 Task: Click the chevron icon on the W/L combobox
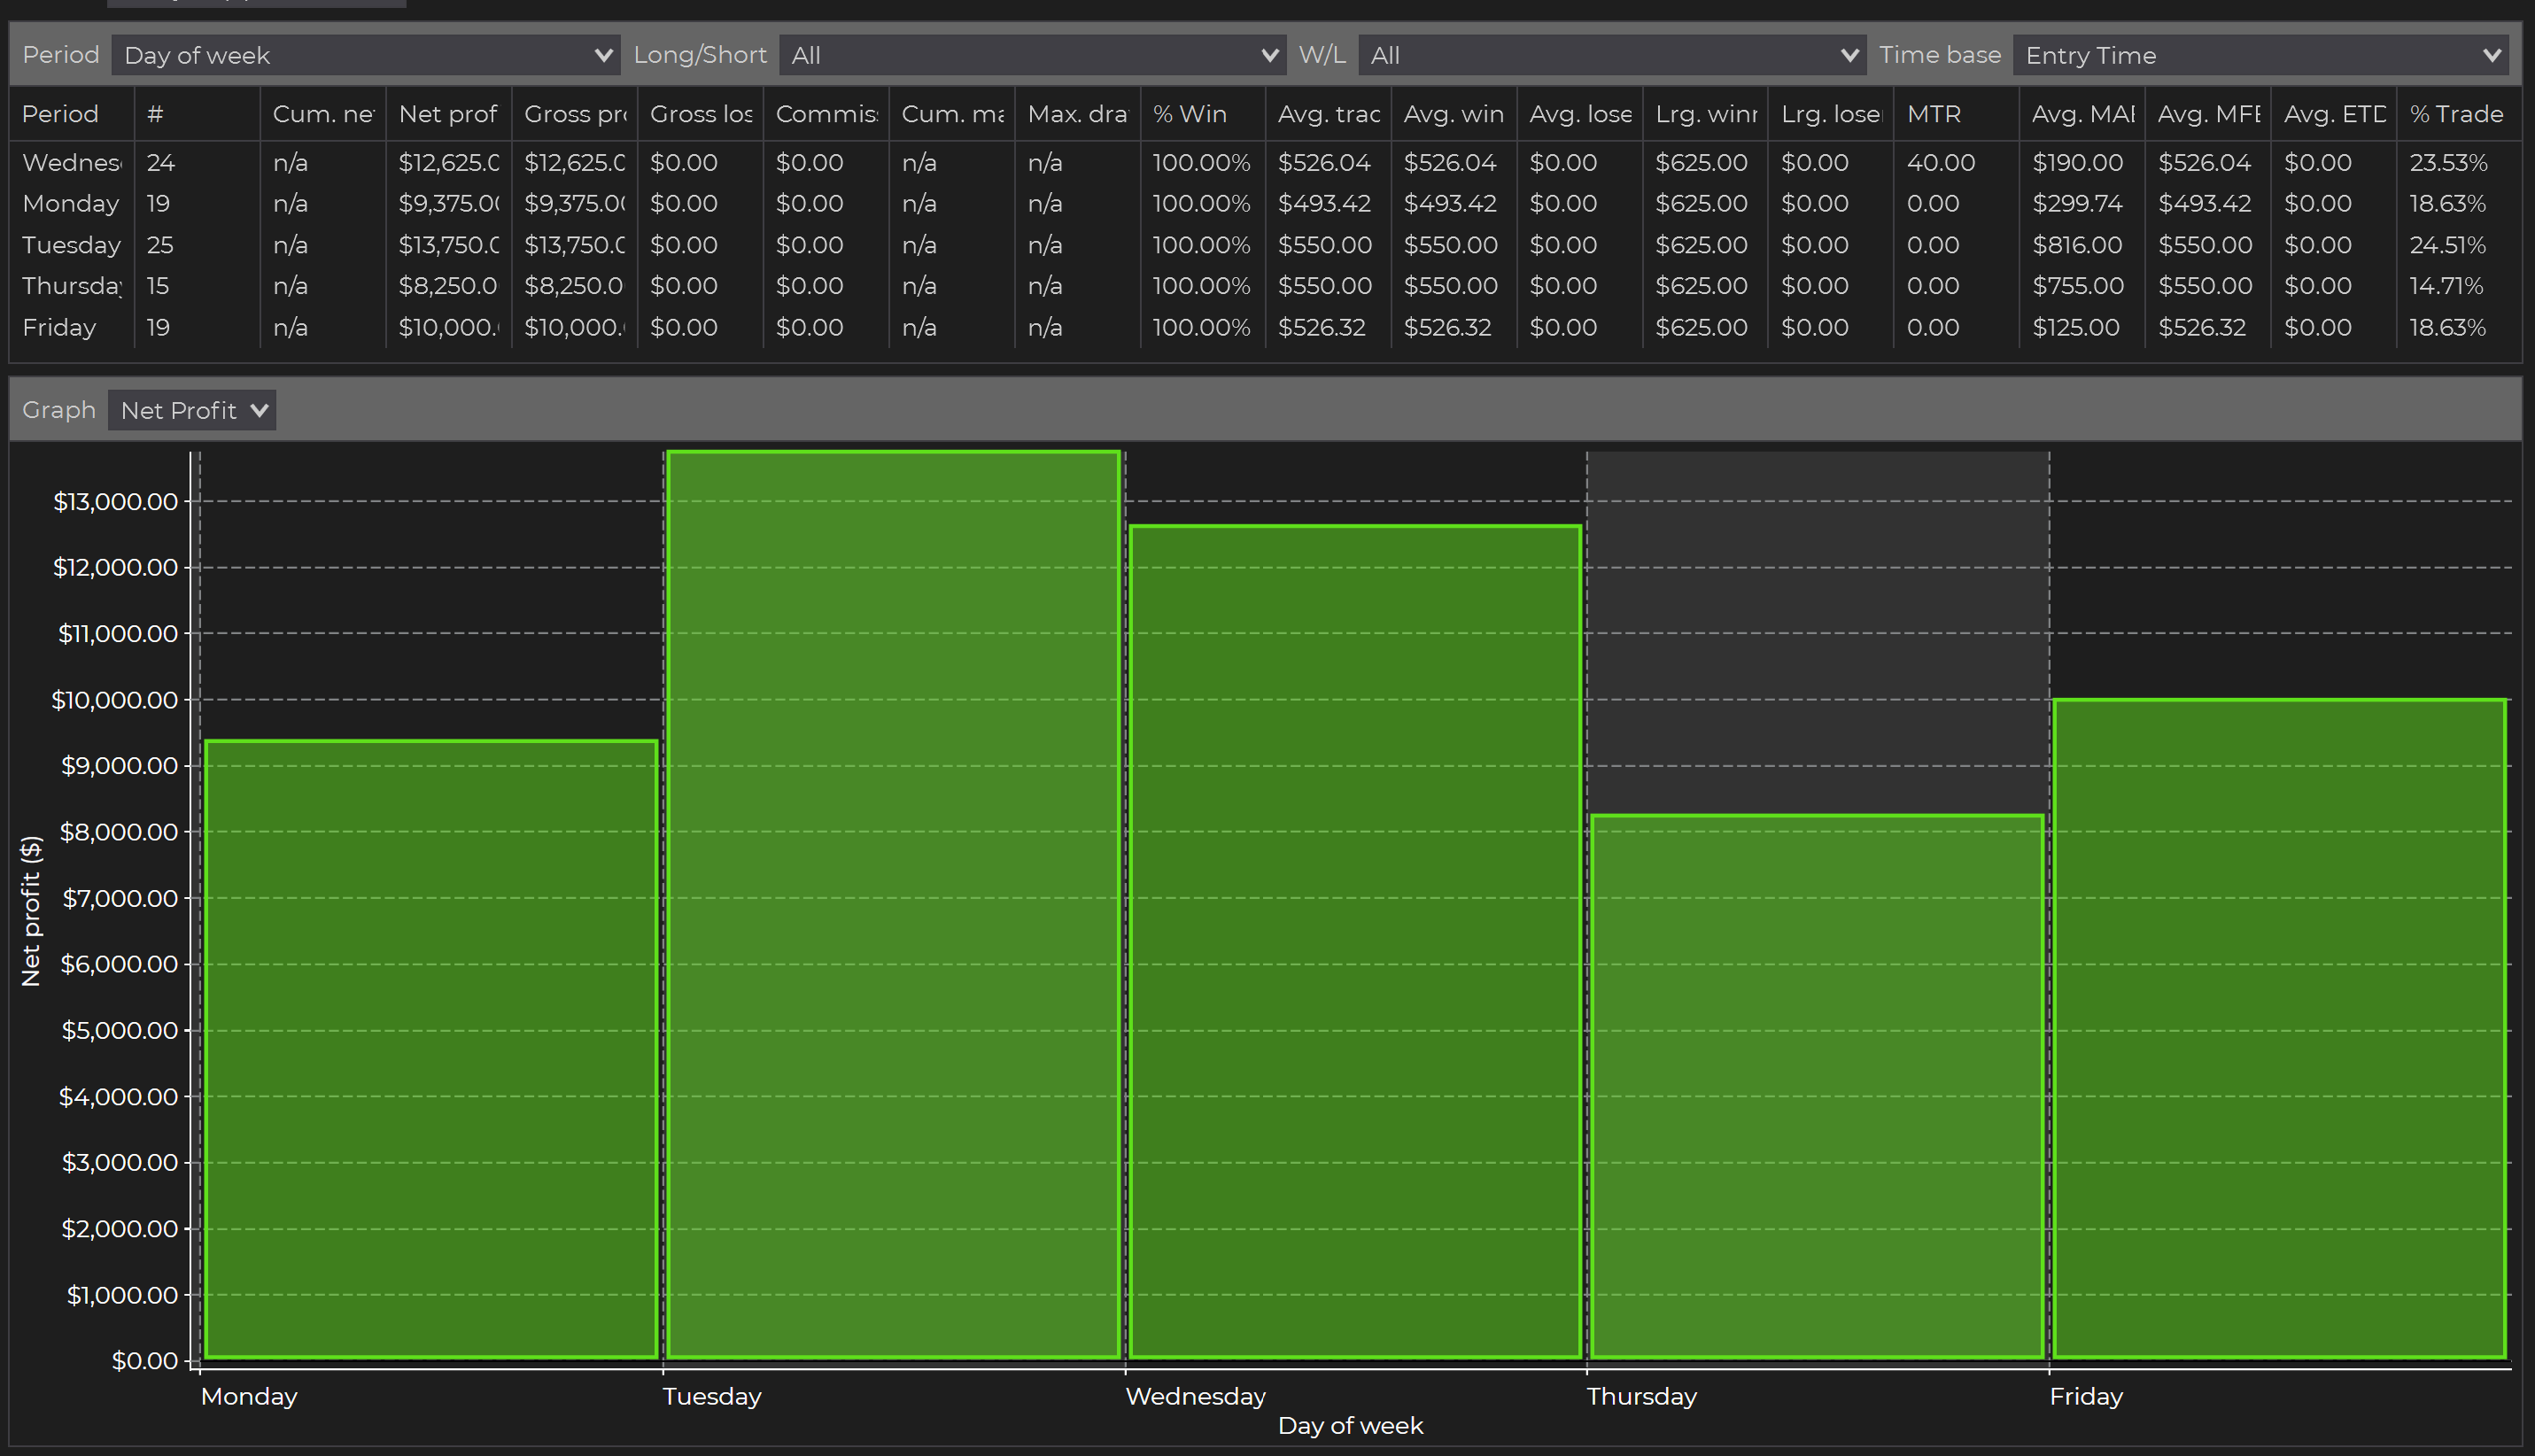1852,55
